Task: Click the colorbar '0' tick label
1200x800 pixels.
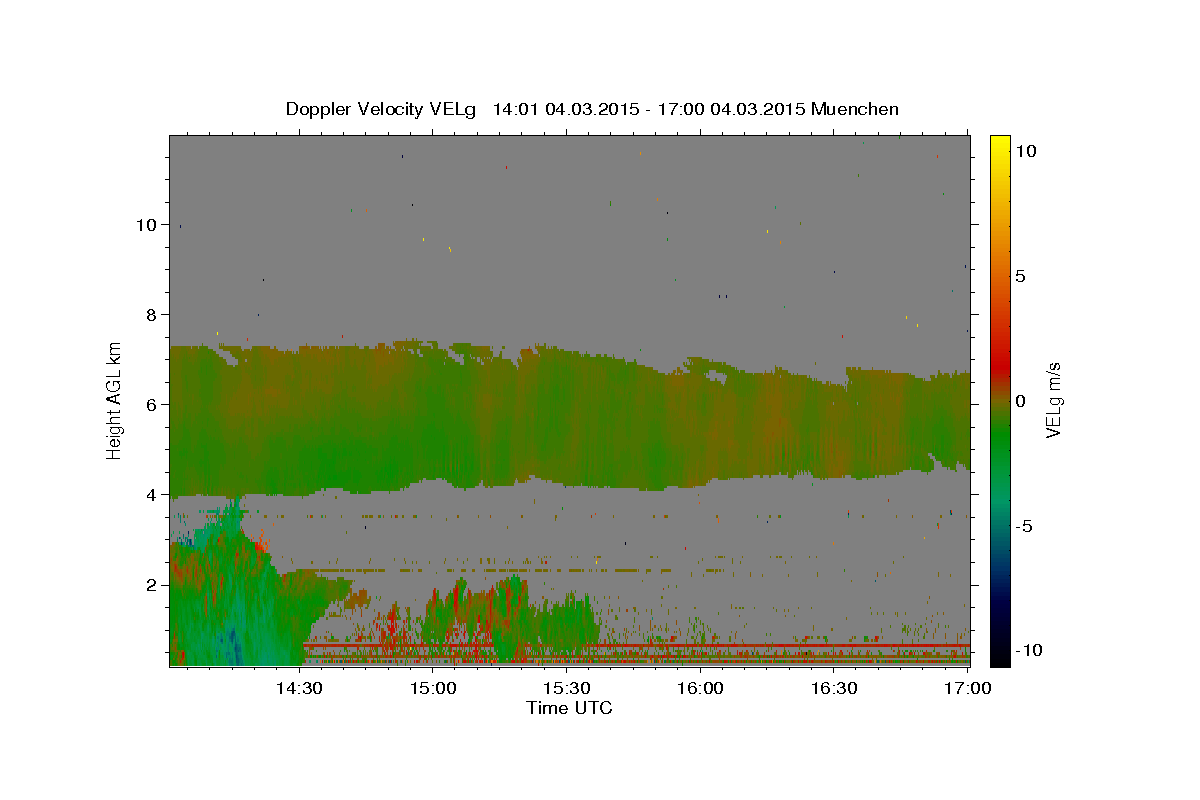Action: 1020,401
